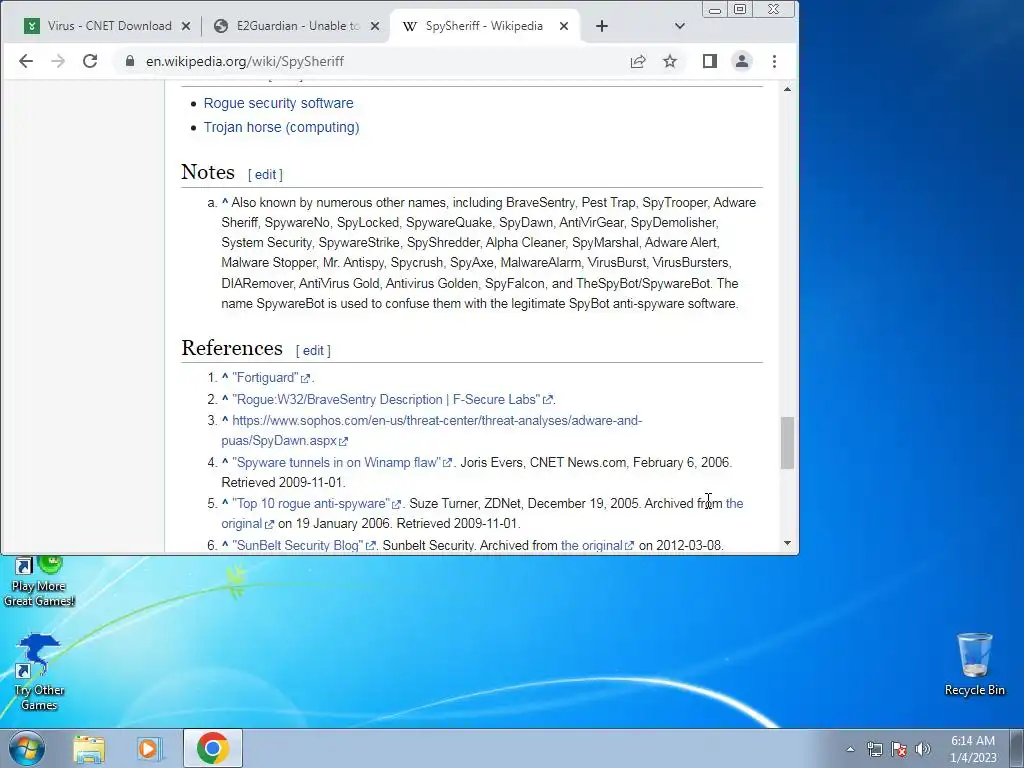The height and width of the screenshot is (768, 1024).
Task: Go back using the browser back arrow
Action: 25,61
